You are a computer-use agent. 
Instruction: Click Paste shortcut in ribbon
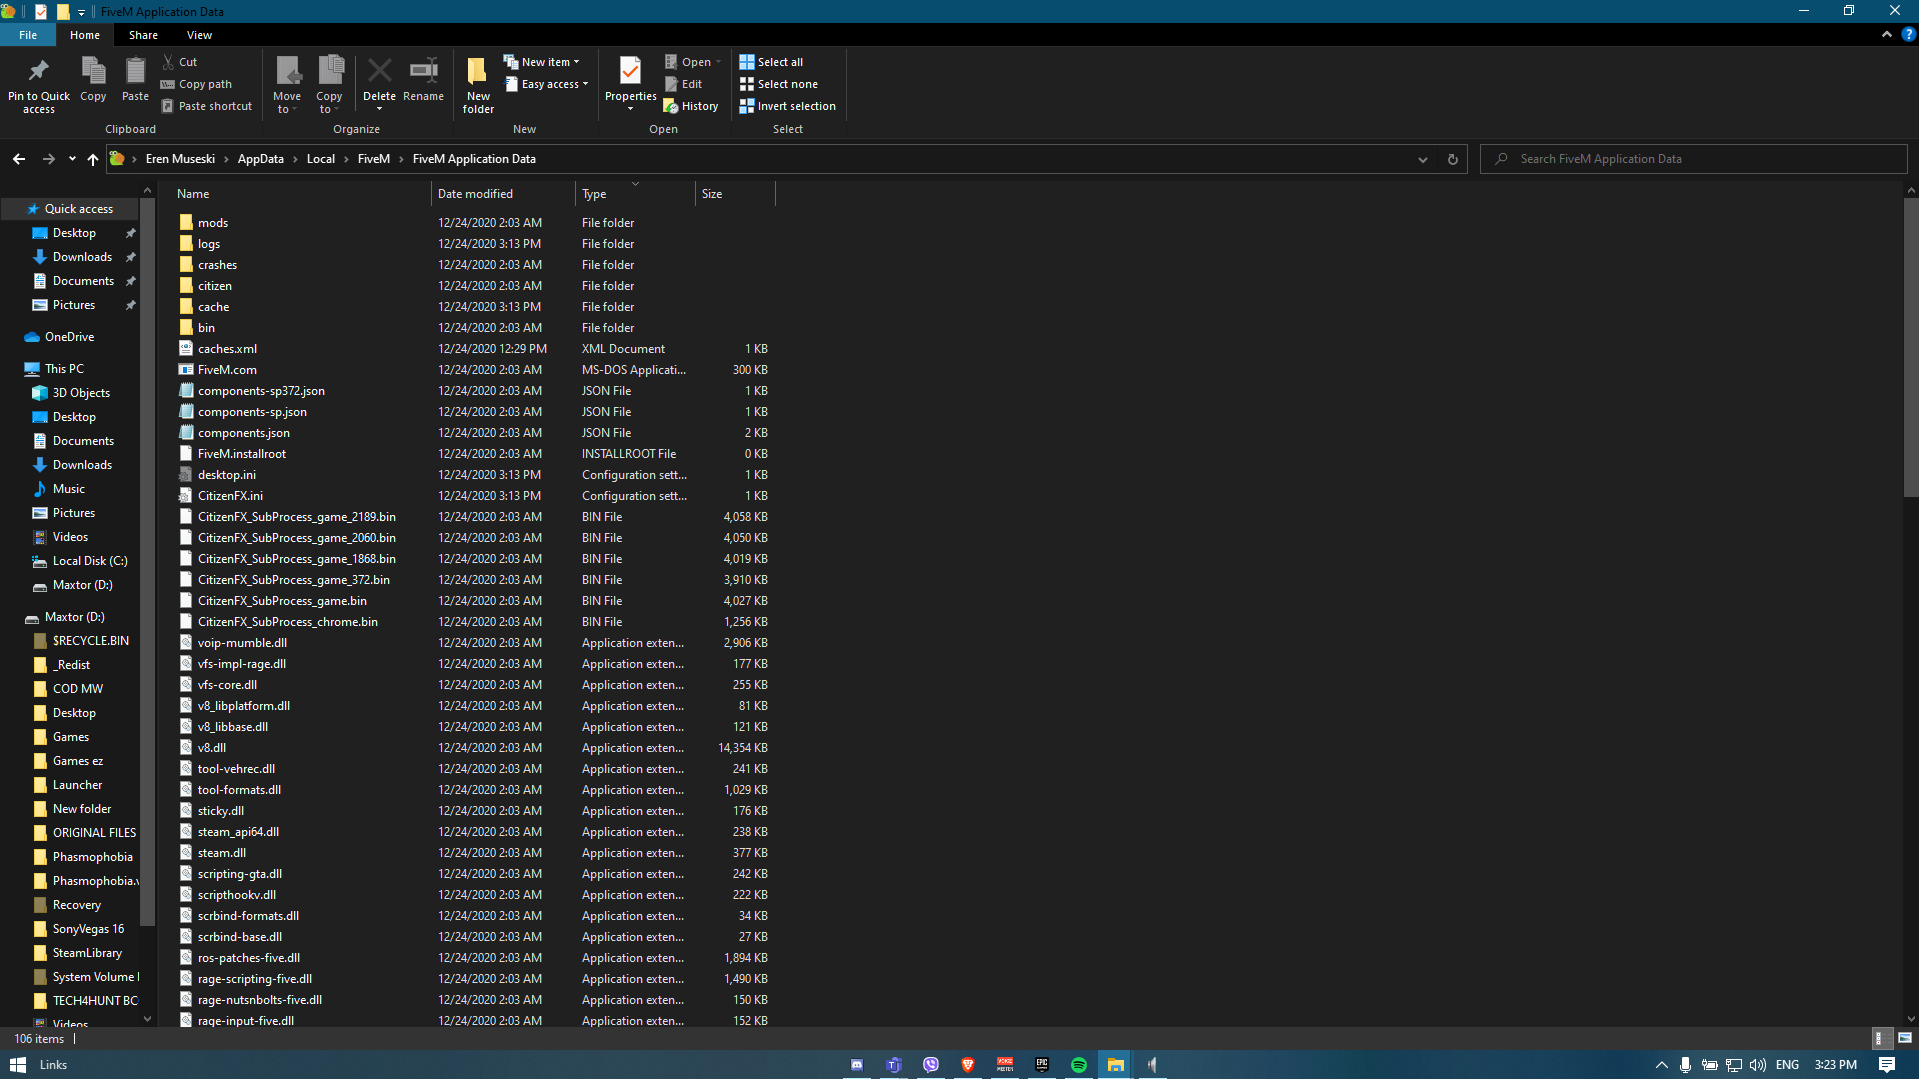click(x=206, y=106)
